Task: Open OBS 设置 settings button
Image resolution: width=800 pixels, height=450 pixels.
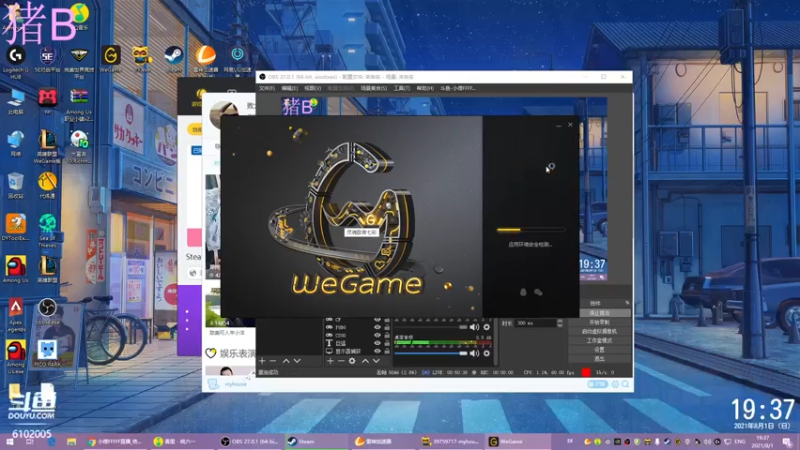Action: coord(599,349)
